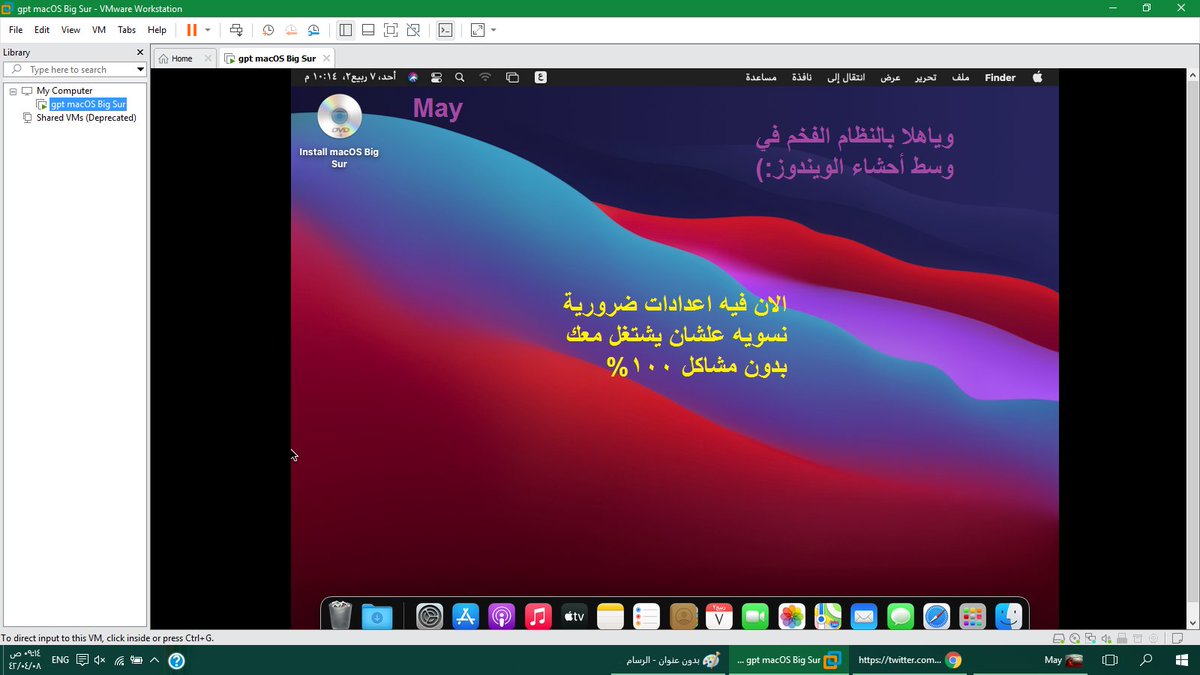The width and height of the screenshot is (1200, 675).
Task: Switch to the Home tab
Action: point(182,58)
